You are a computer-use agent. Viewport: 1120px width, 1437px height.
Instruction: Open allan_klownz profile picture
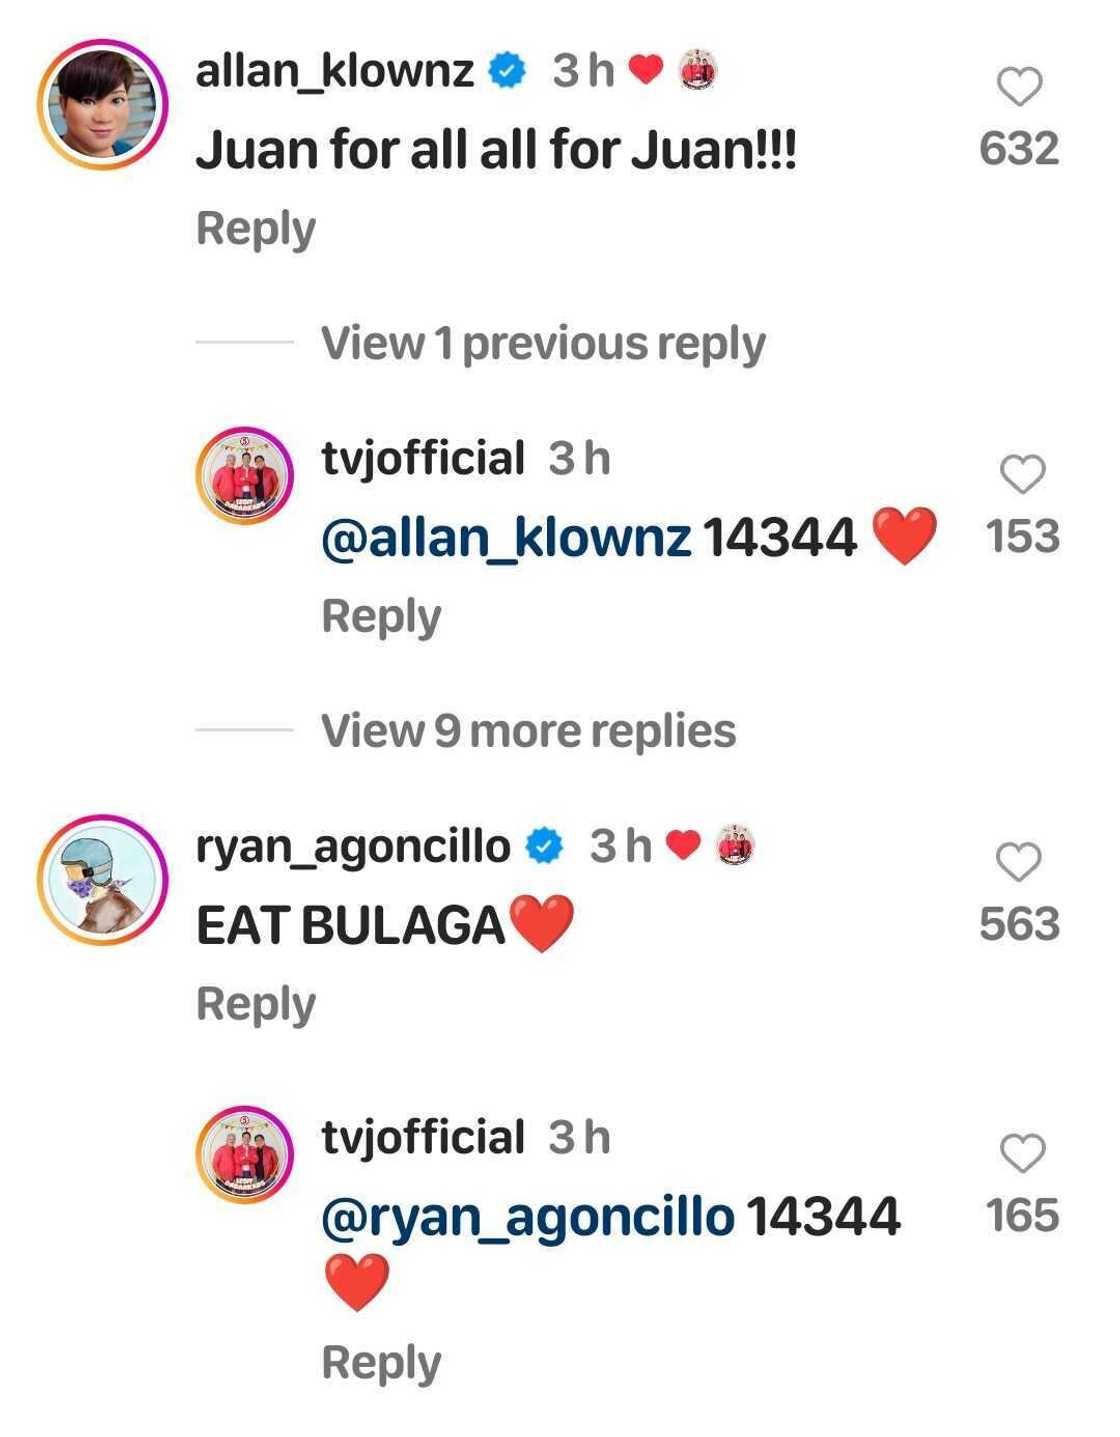point(103,105)
